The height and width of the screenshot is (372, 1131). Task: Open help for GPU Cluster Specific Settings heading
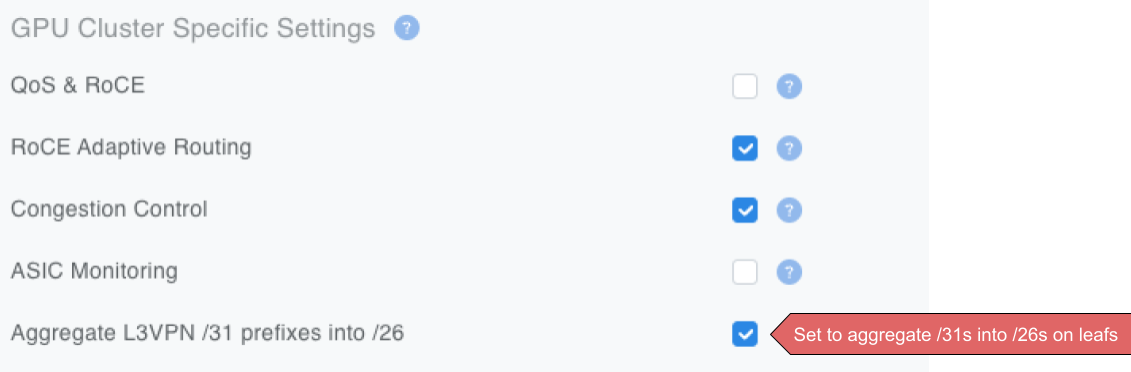[x=407, y=29]
